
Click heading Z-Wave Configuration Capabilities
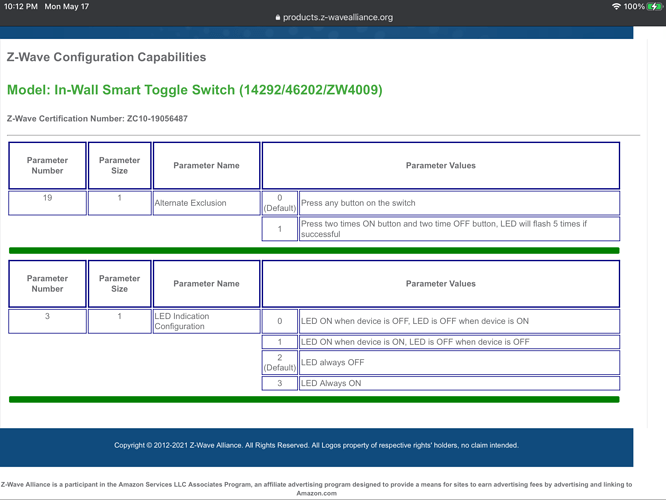pos(106,57)
